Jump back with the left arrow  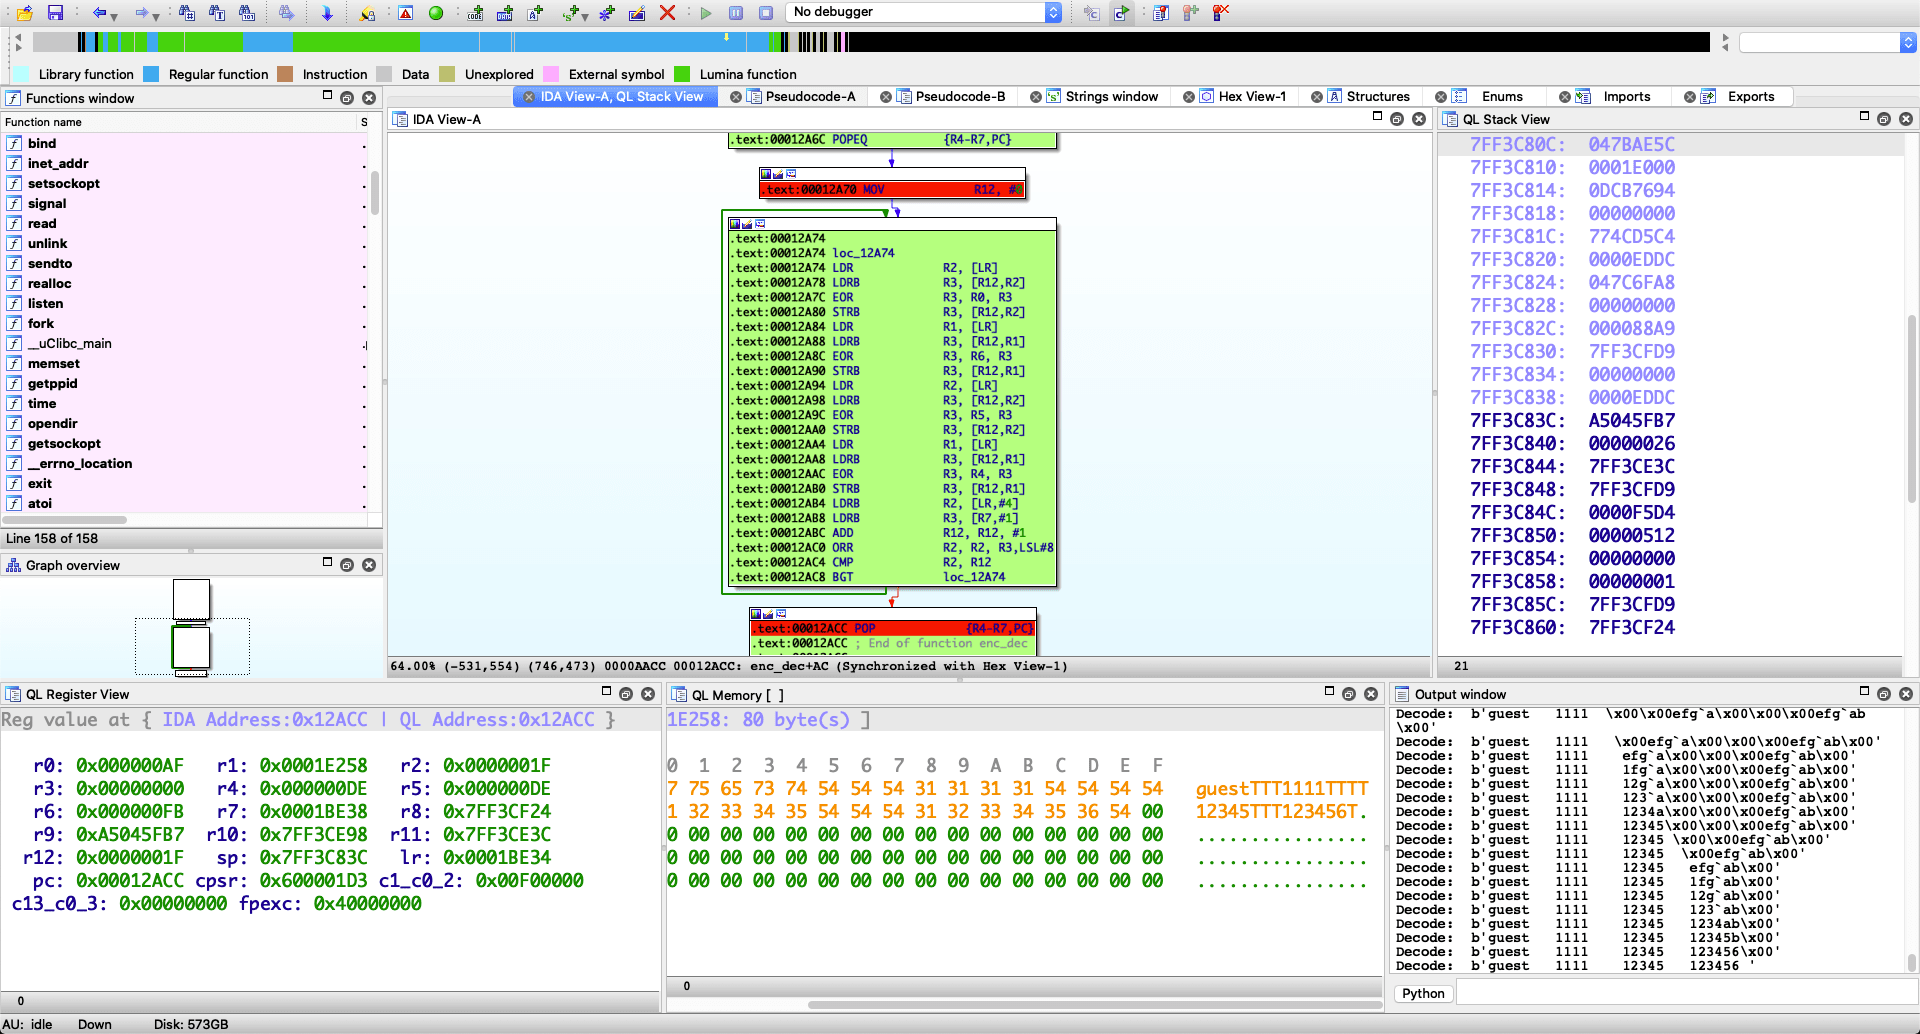click(x=99, y=13)
